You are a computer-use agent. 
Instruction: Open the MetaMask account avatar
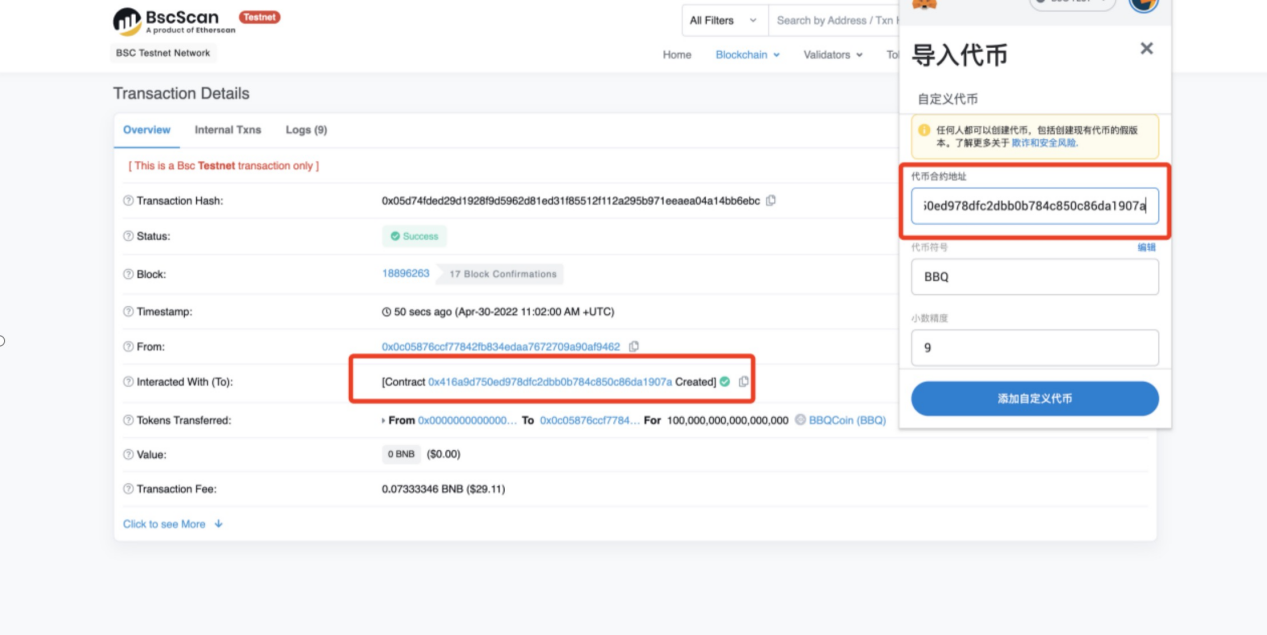[x=1144, y=4]
